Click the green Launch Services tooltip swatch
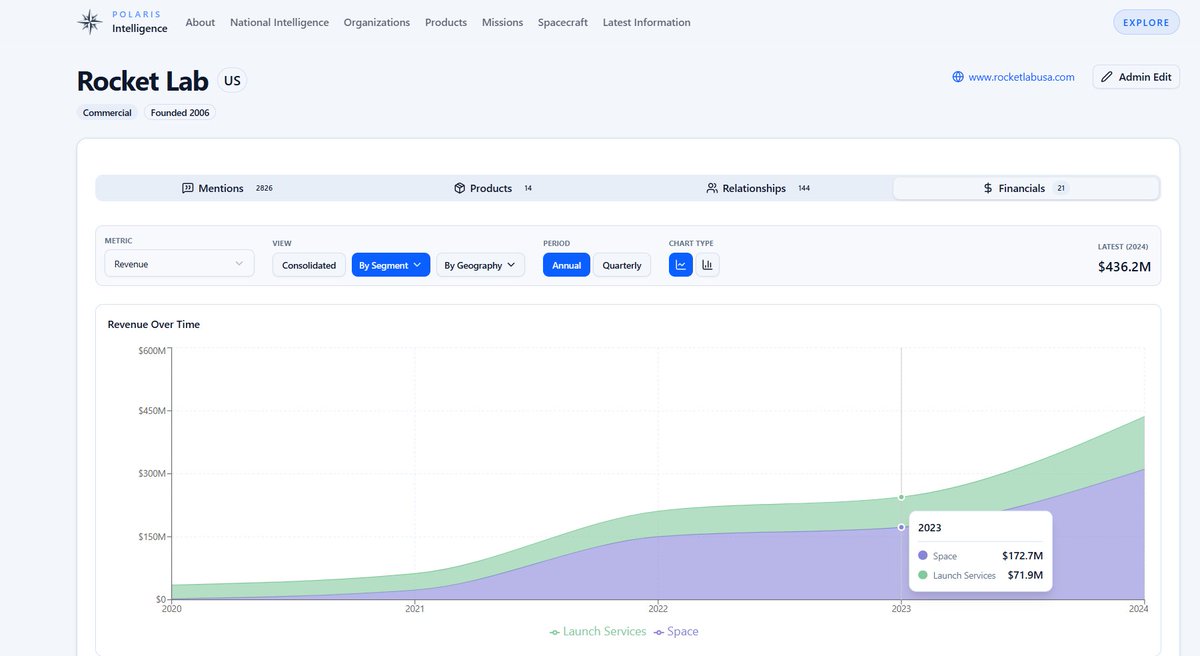The height and width of the screenshot is (656, 1200). [x=923, y=575]
